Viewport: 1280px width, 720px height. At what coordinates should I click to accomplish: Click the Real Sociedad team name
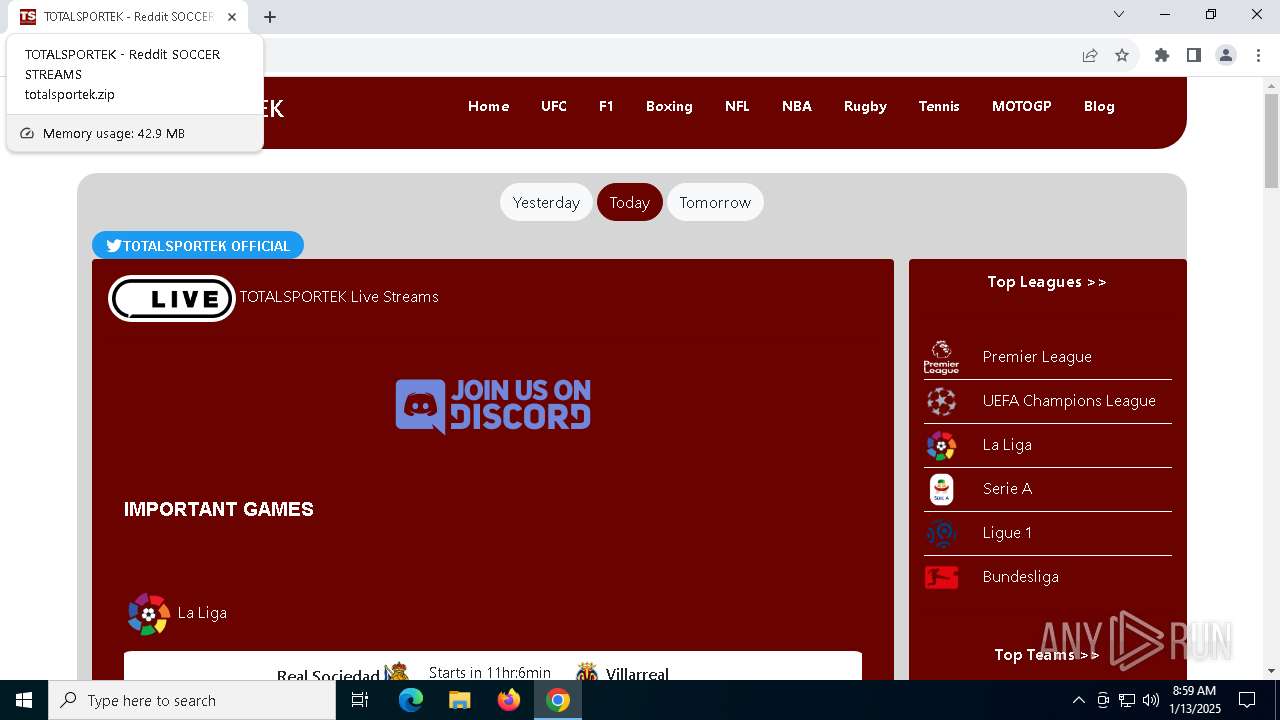(x=328, y=676)
